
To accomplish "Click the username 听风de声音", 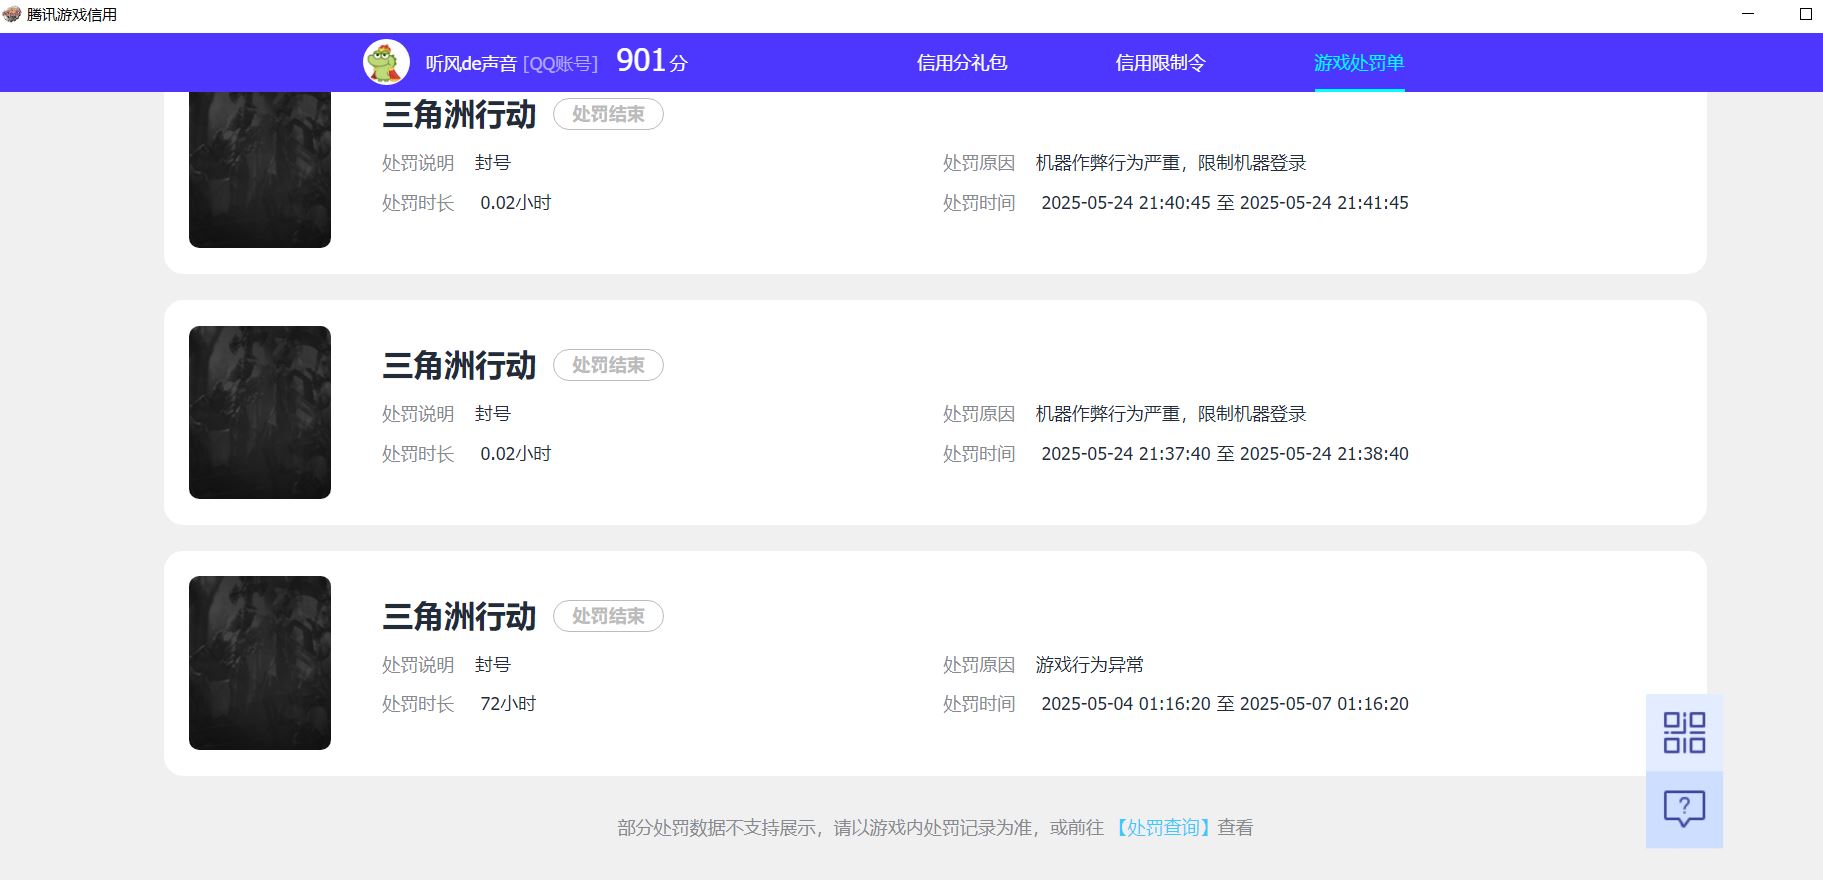I will click(471, 64).
